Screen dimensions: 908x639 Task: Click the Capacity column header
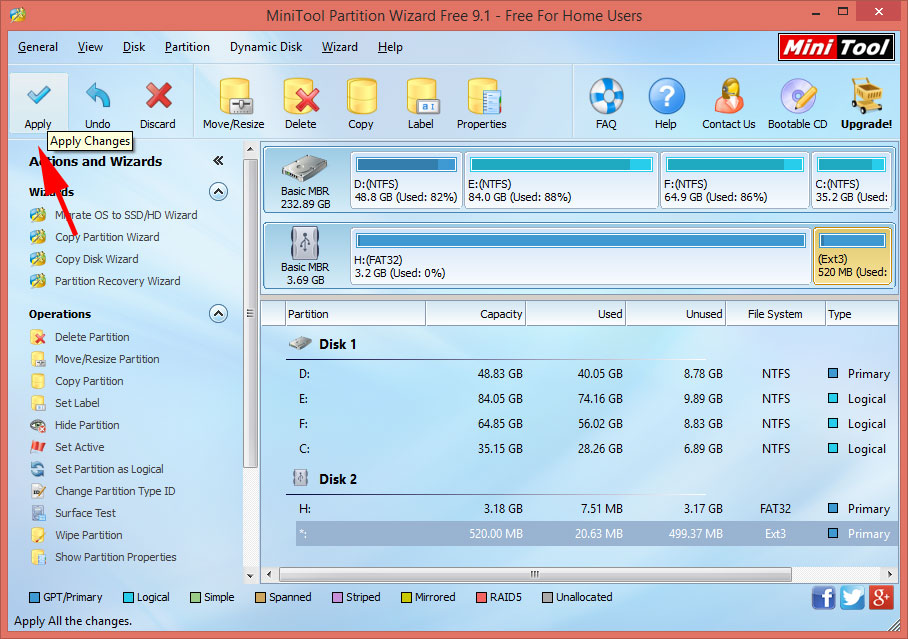(x=475, y=314)
